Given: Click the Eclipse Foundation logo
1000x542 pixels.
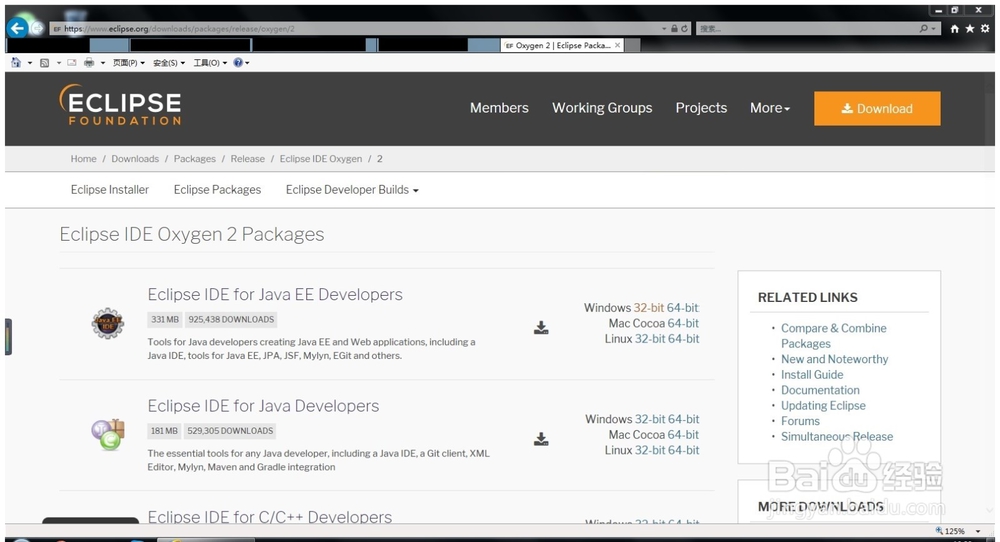Looking at the screenshot, I should (121, 105).
